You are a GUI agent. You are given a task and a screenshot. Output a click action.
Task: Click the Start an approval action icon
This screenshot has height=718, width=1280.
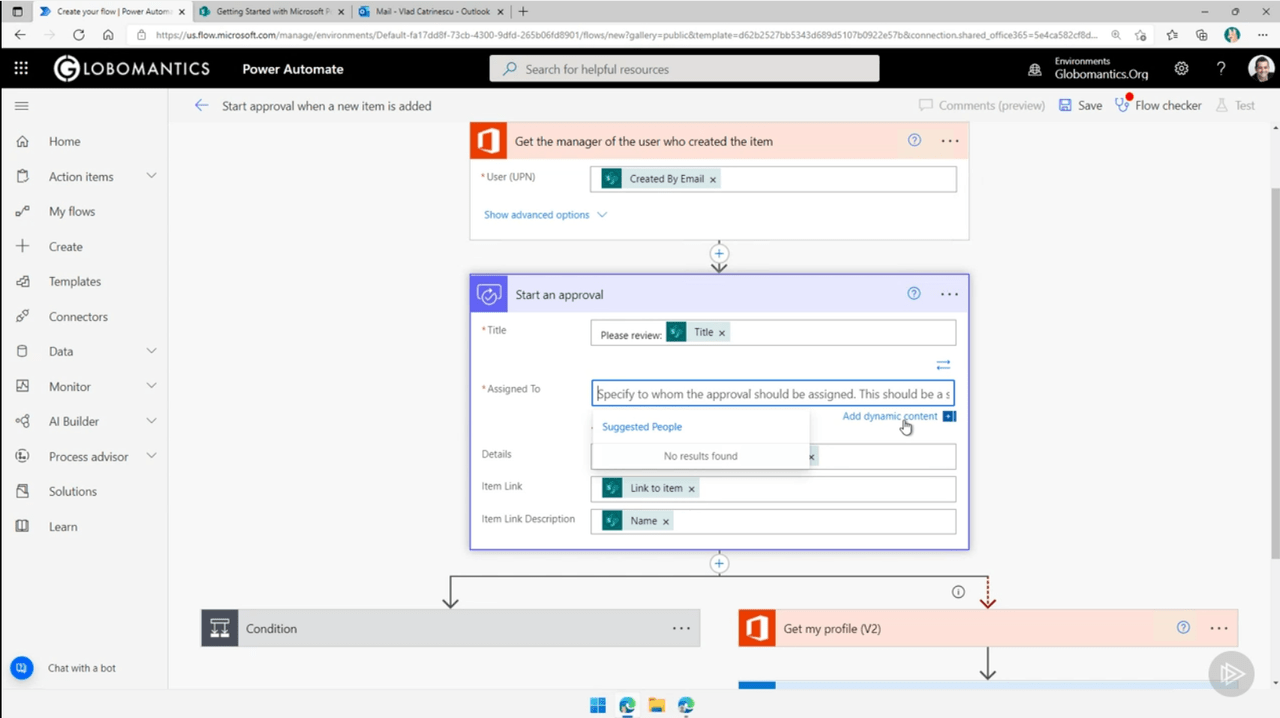coord(489,295)
